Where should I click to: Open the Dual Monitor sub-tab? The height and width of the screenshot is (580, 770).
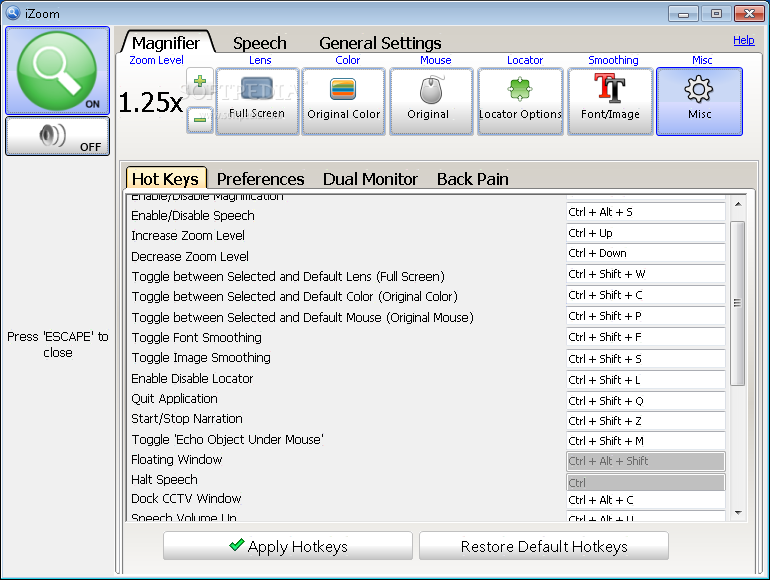click(x=370, y=179)
